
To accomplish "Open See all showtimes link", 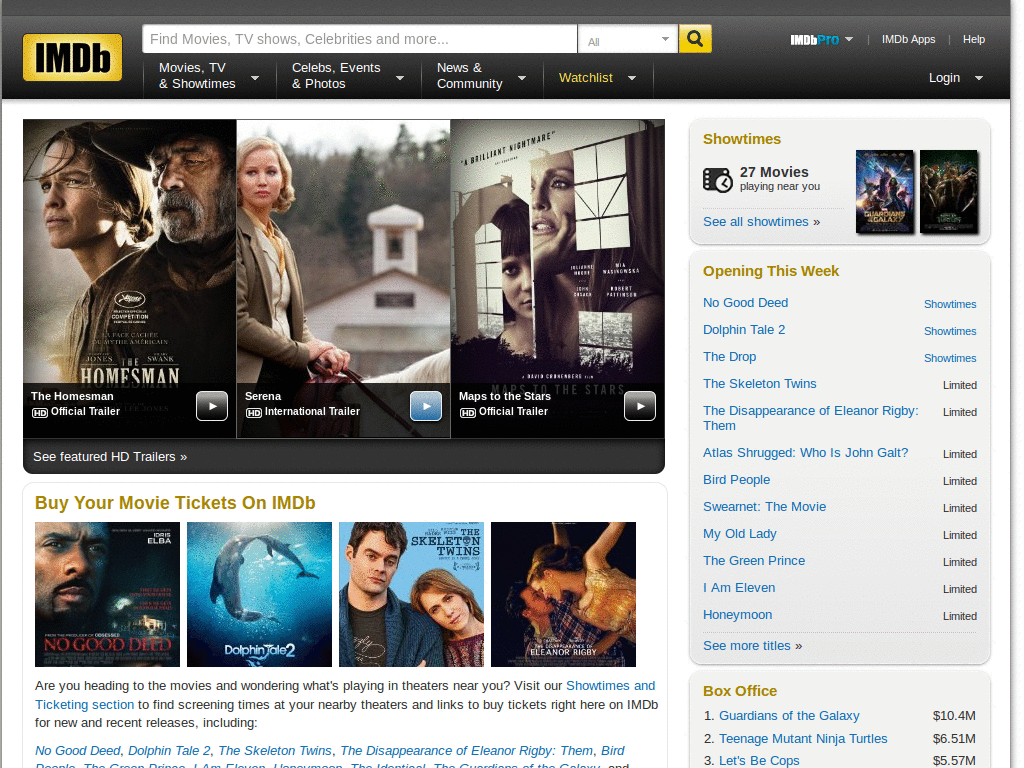I will pos(761,221).
